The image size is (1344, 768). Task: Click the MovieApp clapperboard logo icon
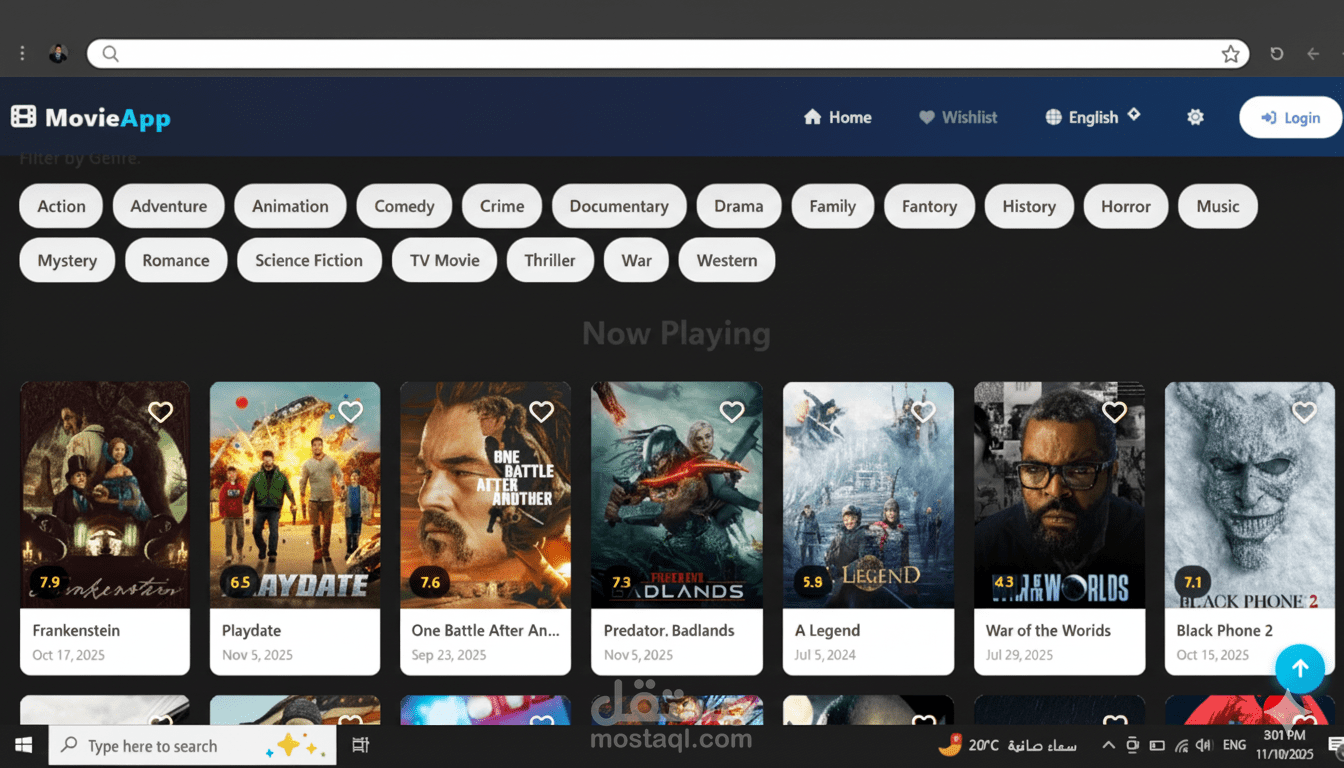22,116
